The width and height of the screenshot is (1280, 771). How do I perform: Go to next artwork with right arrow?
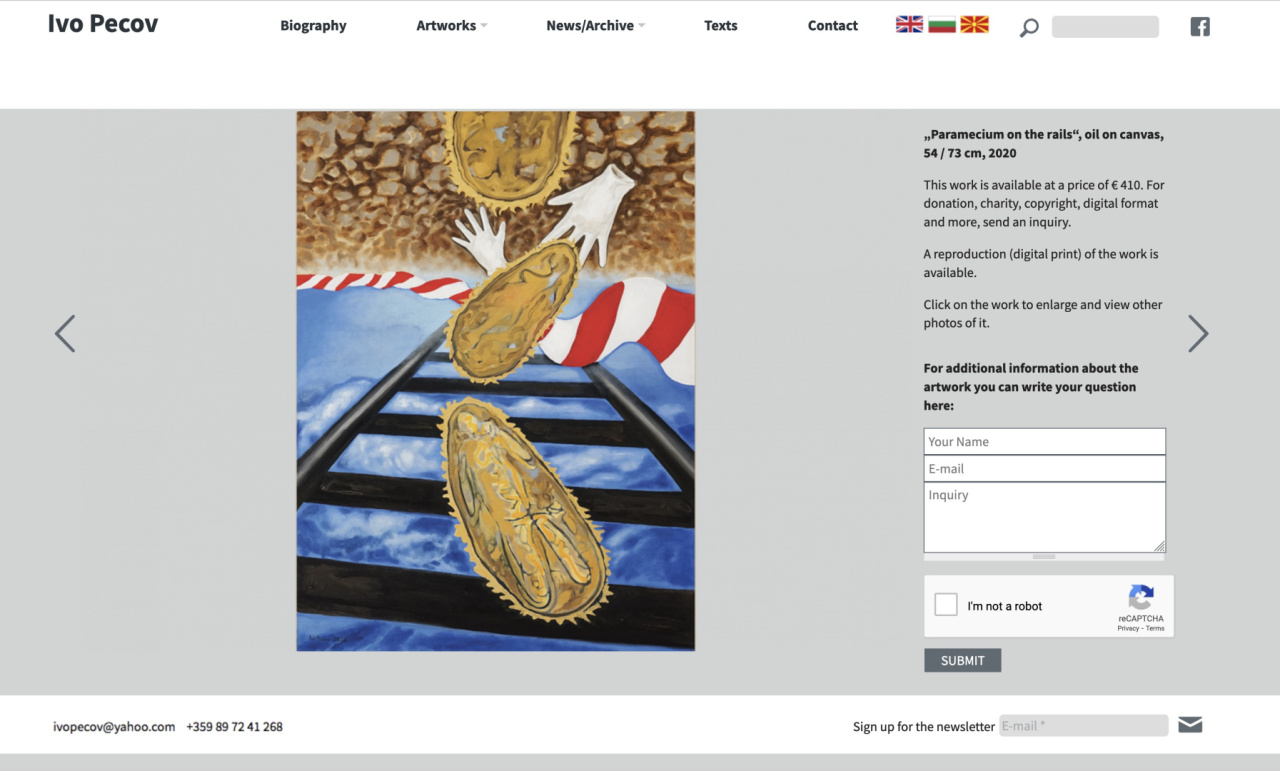tap(1198, 334)
